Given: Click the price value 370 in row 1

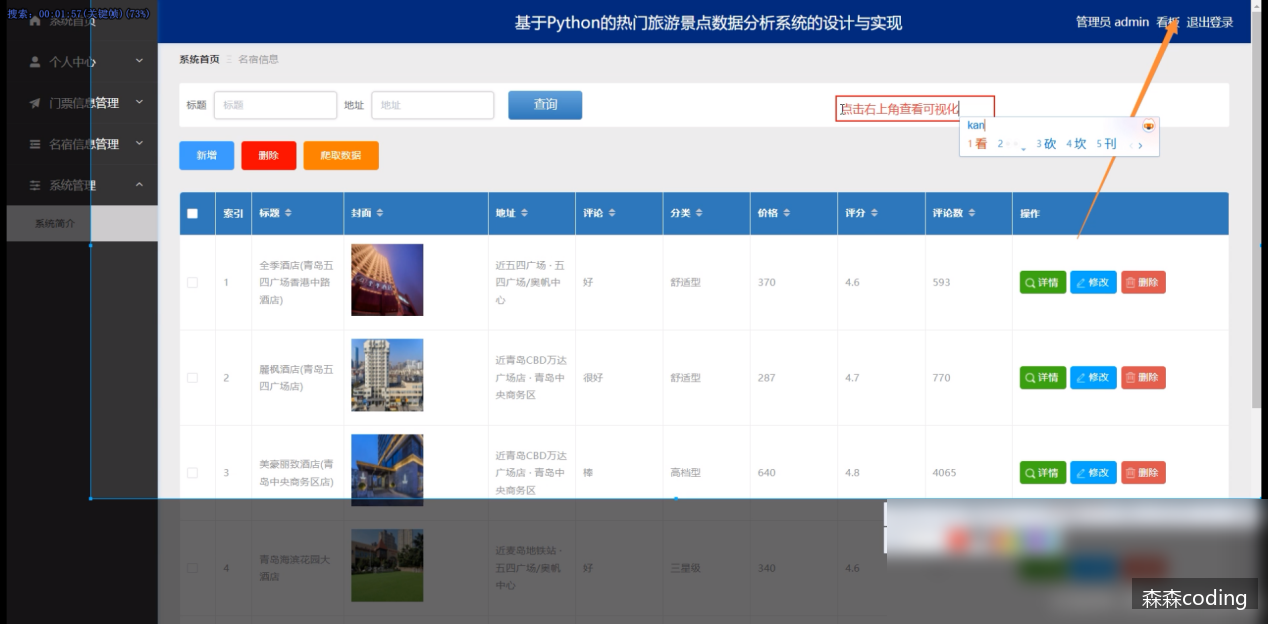Looking at the screenshot, I should [767, 283].
